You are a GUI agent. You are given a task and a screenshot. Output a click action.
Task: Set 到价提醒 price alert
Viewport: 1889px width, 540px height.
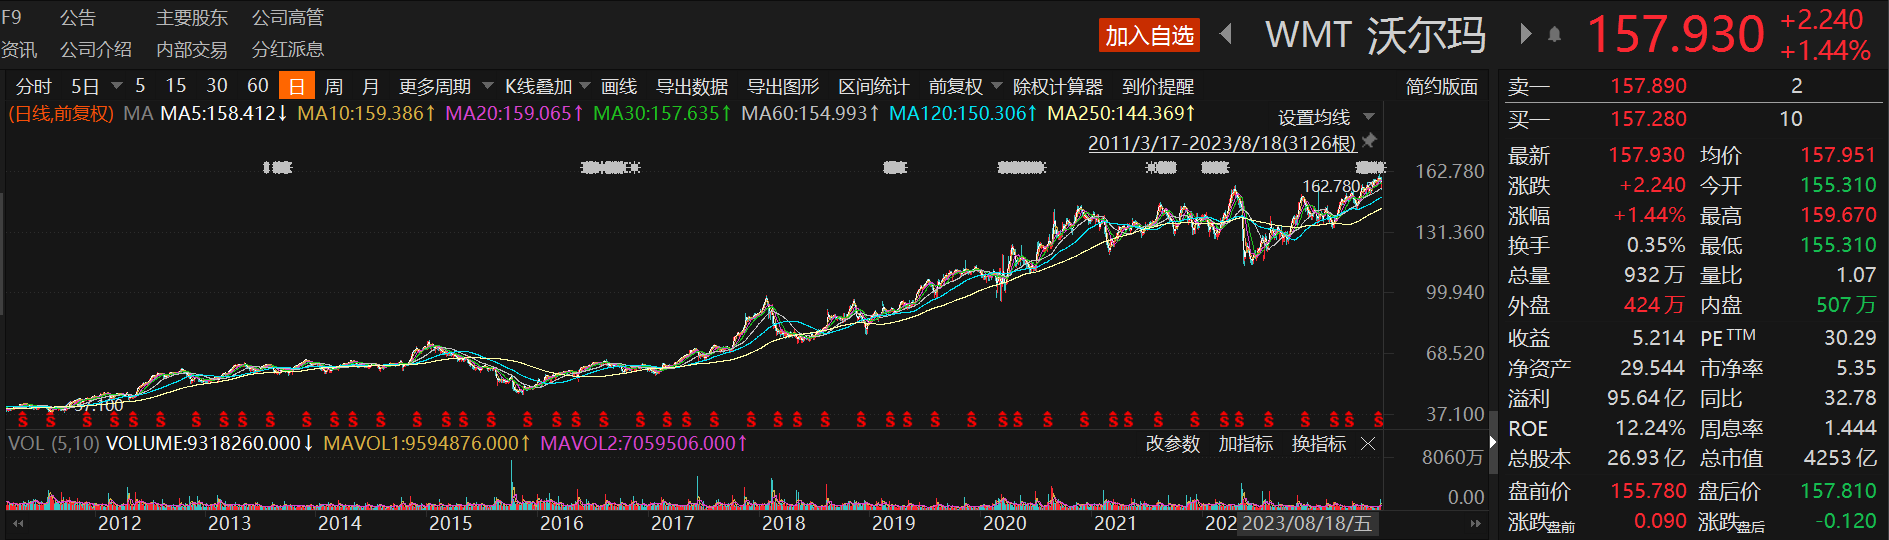pos(1158,86)
